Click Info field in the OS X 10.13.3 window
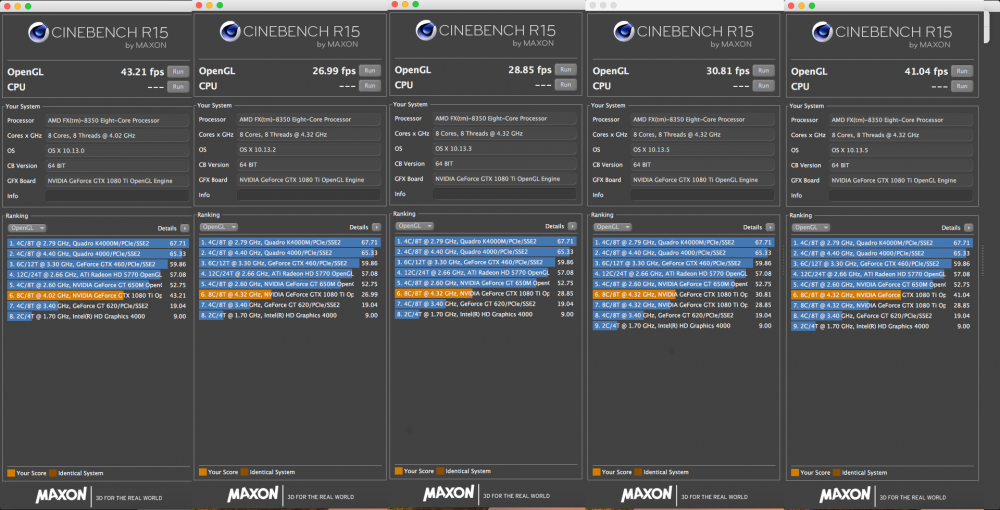The width and height of the screenshot is (1000, 510). (504, 194)
